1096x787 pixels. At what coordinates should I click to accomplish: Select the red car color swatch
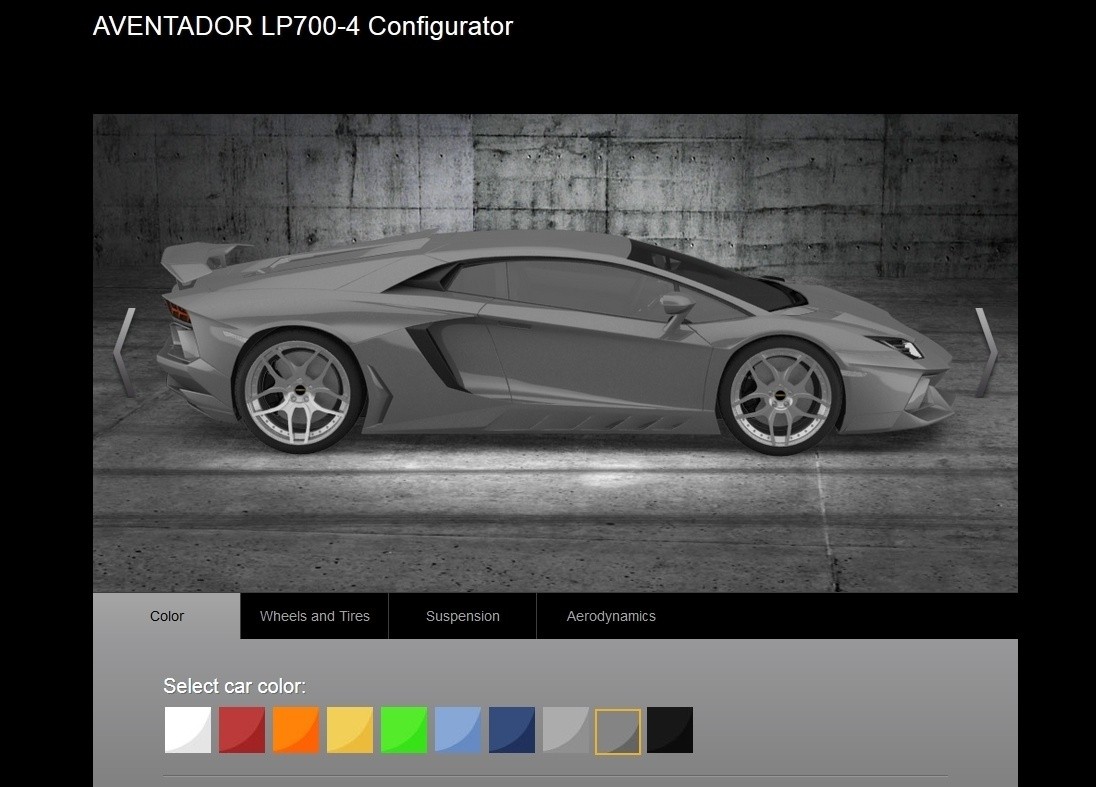pos(242,730)
